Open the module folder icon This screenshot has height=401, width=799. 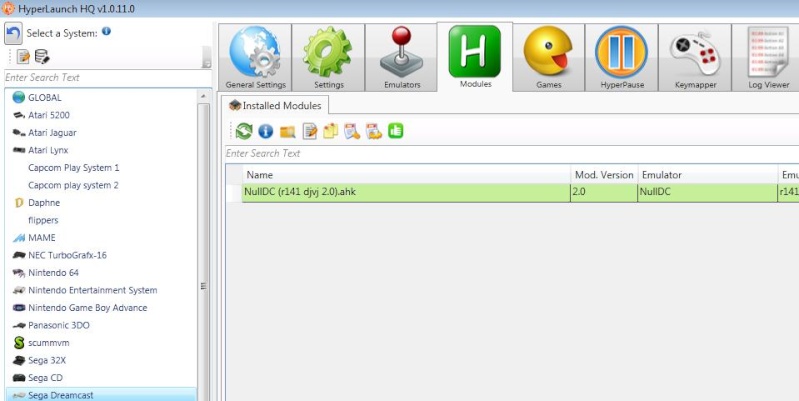pos(287,132)
